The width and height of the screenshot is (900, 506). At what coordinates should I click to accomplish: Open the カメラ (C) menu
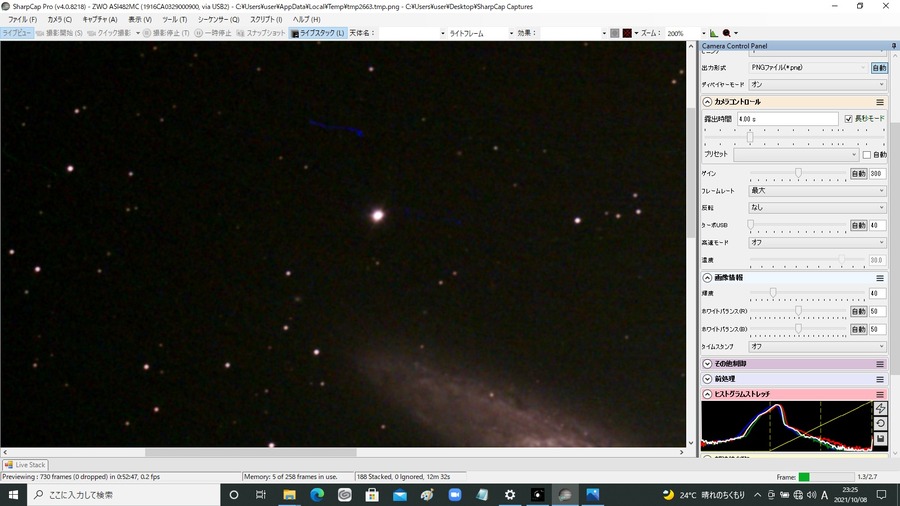[x=59, y=20]
